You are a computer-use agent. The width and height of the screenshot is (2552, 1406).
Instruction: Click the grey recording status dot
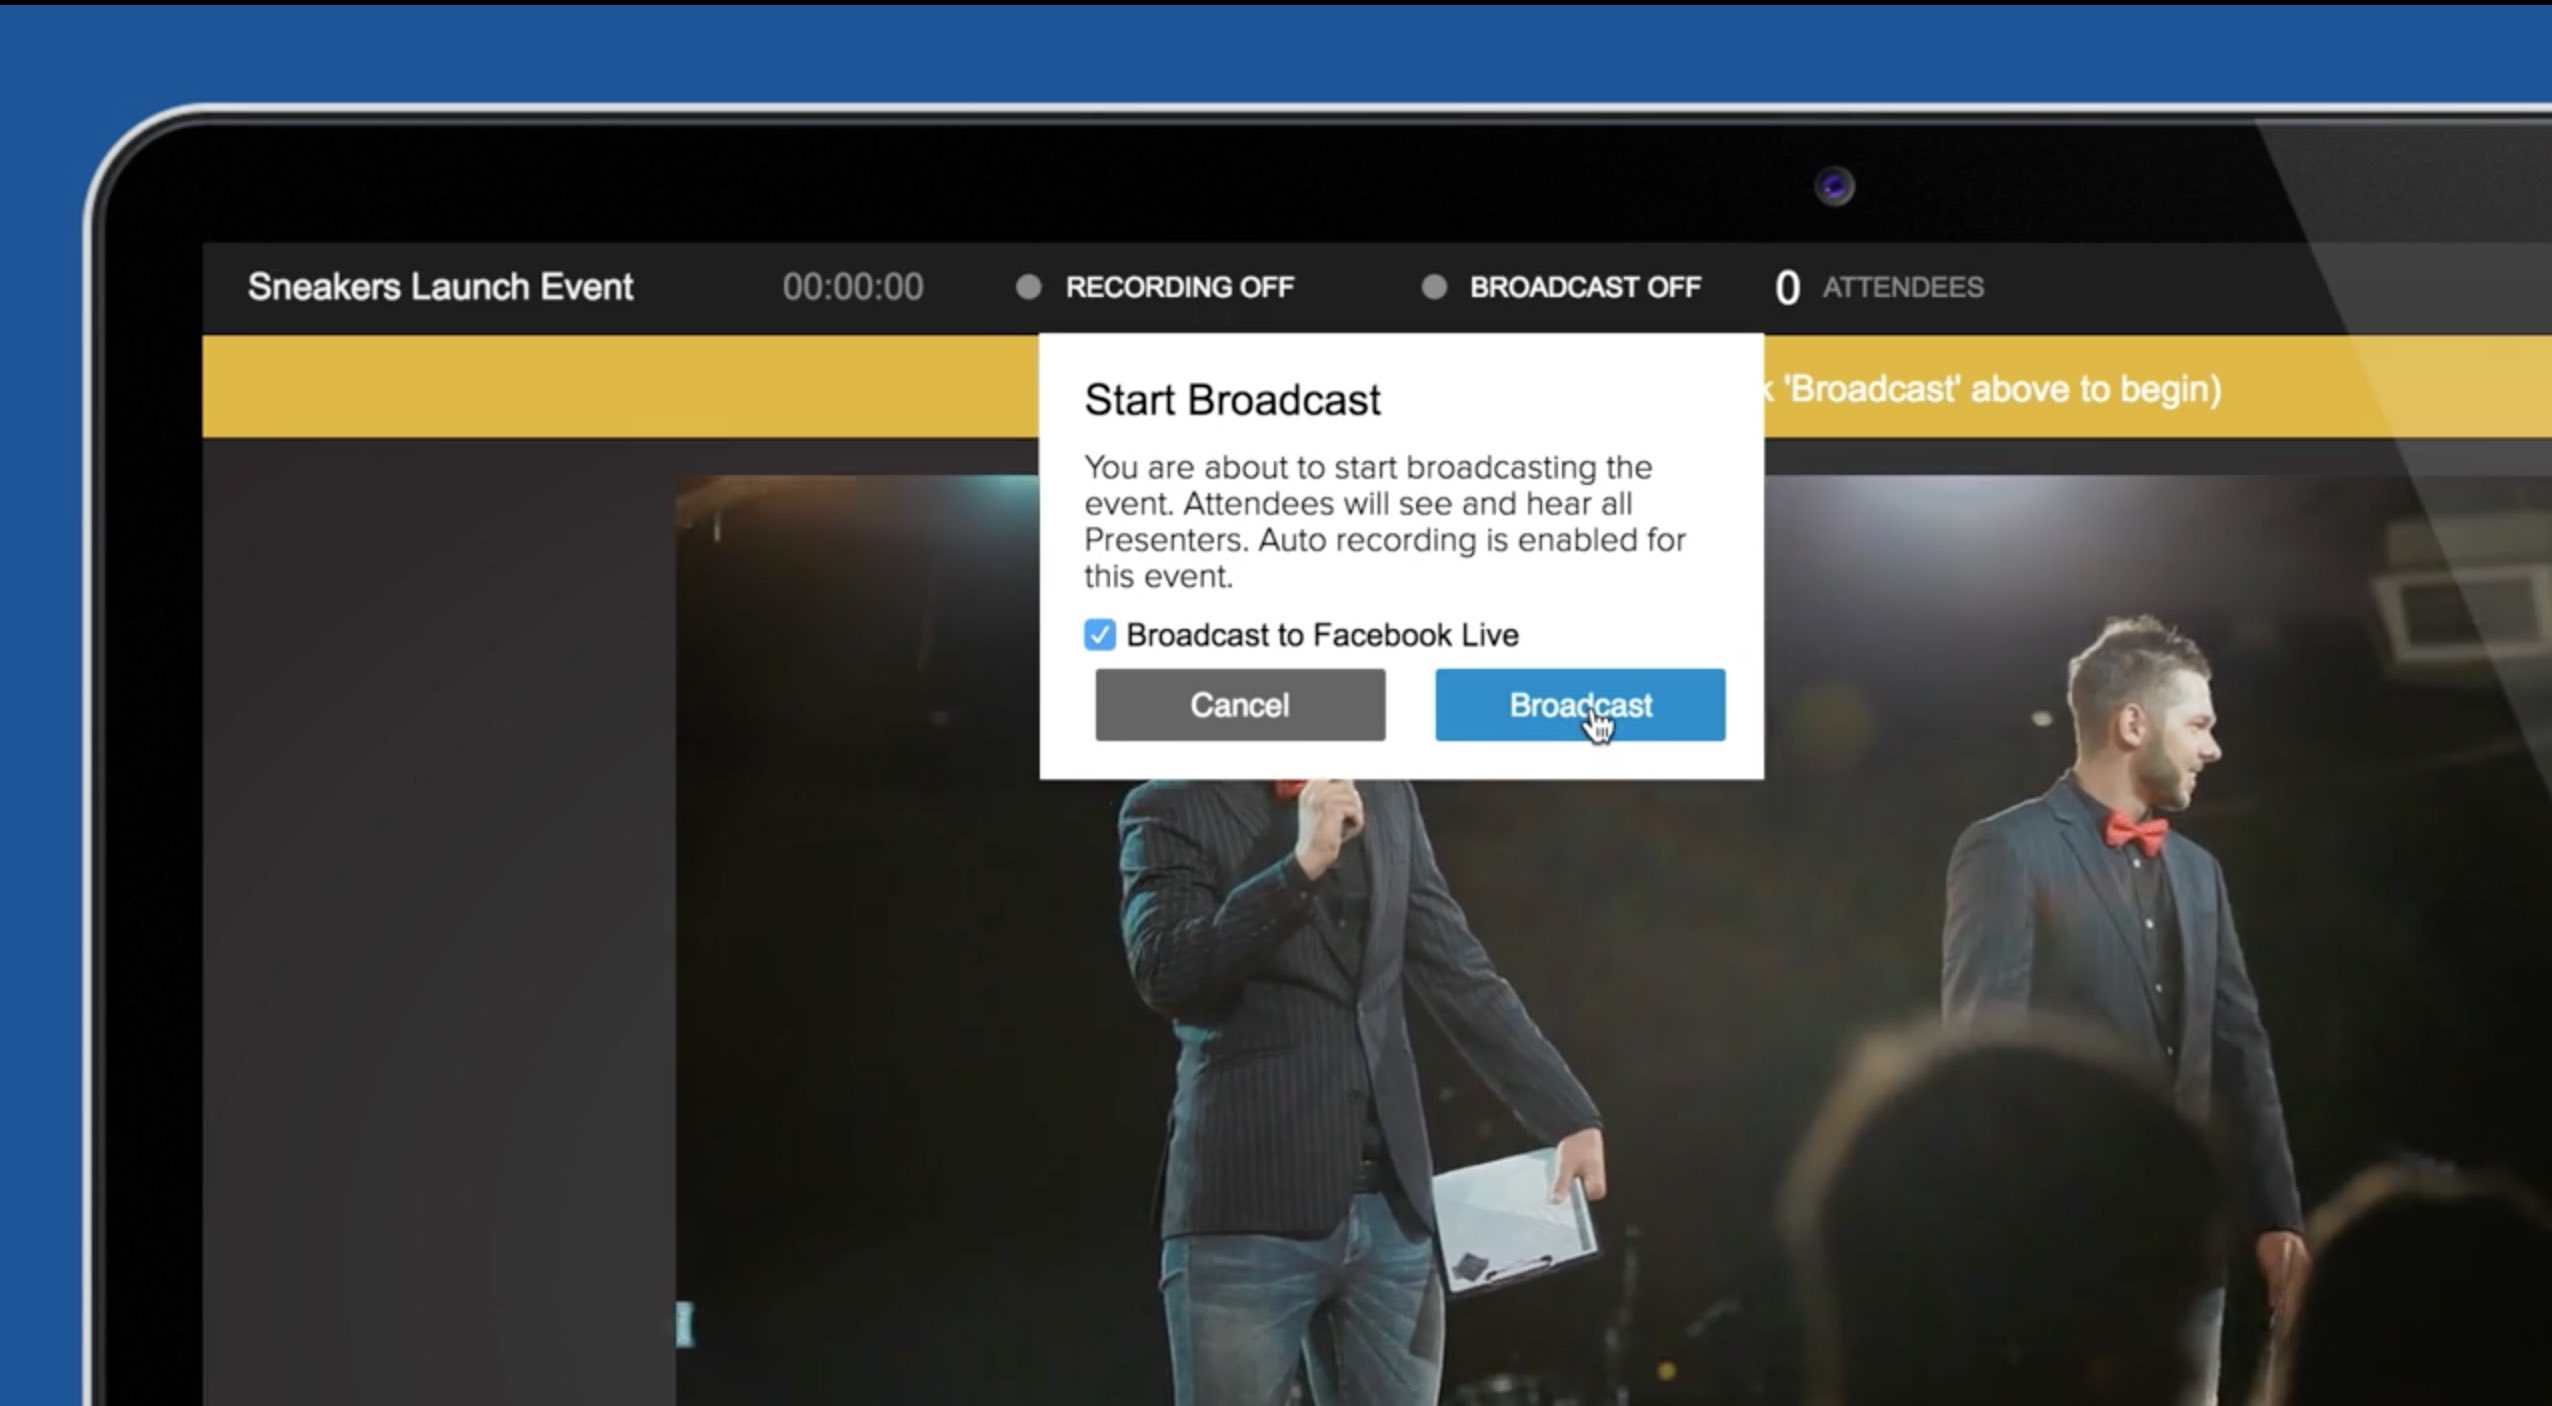click(1028, 288)
